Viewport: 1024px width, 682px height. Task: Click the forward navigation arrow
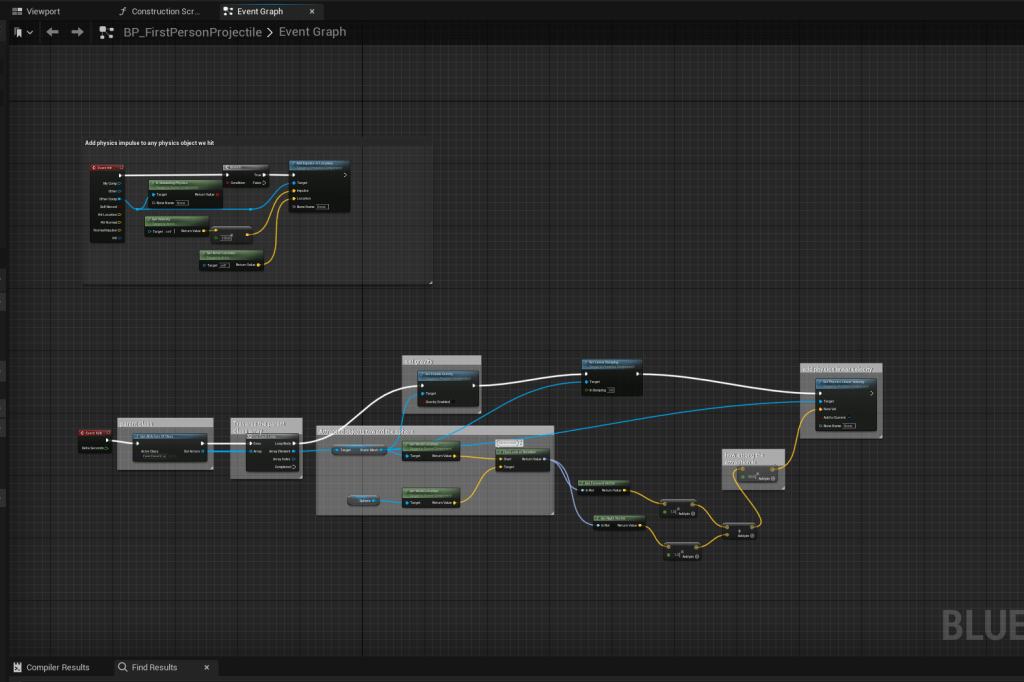pos(77,32)
